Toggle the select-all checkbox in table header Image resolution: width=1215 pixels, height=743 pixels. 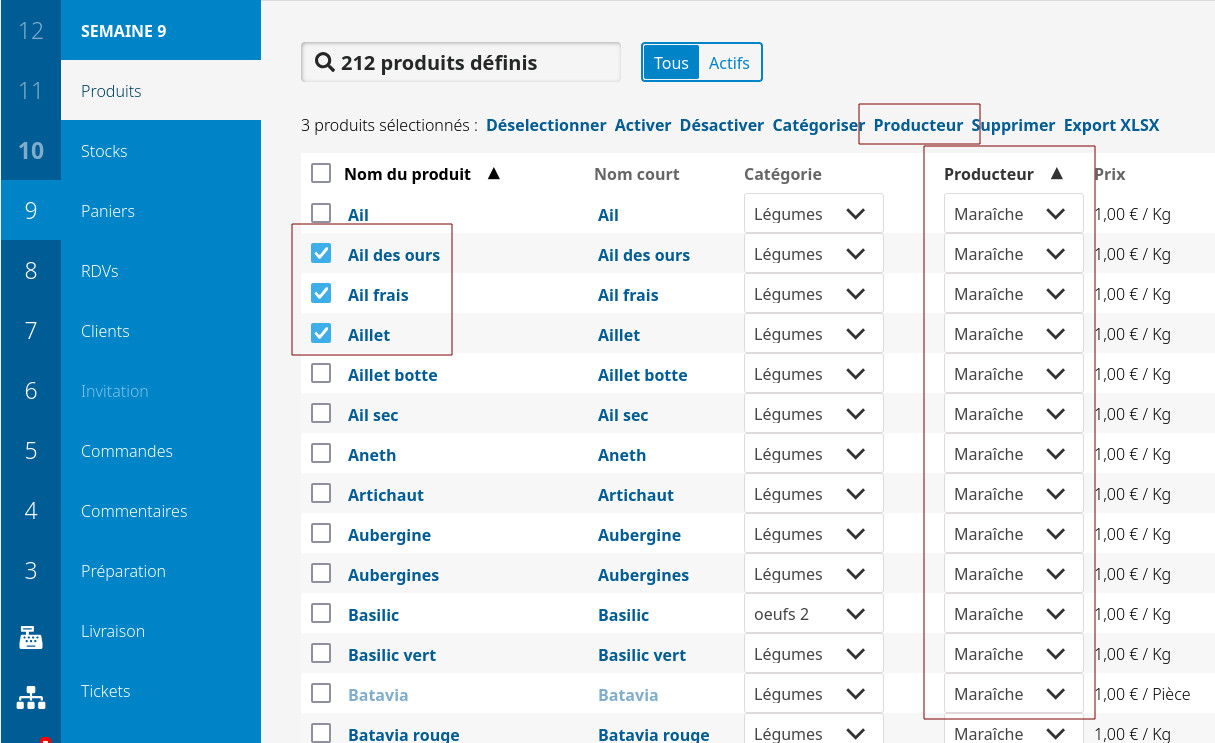[321, 174]
